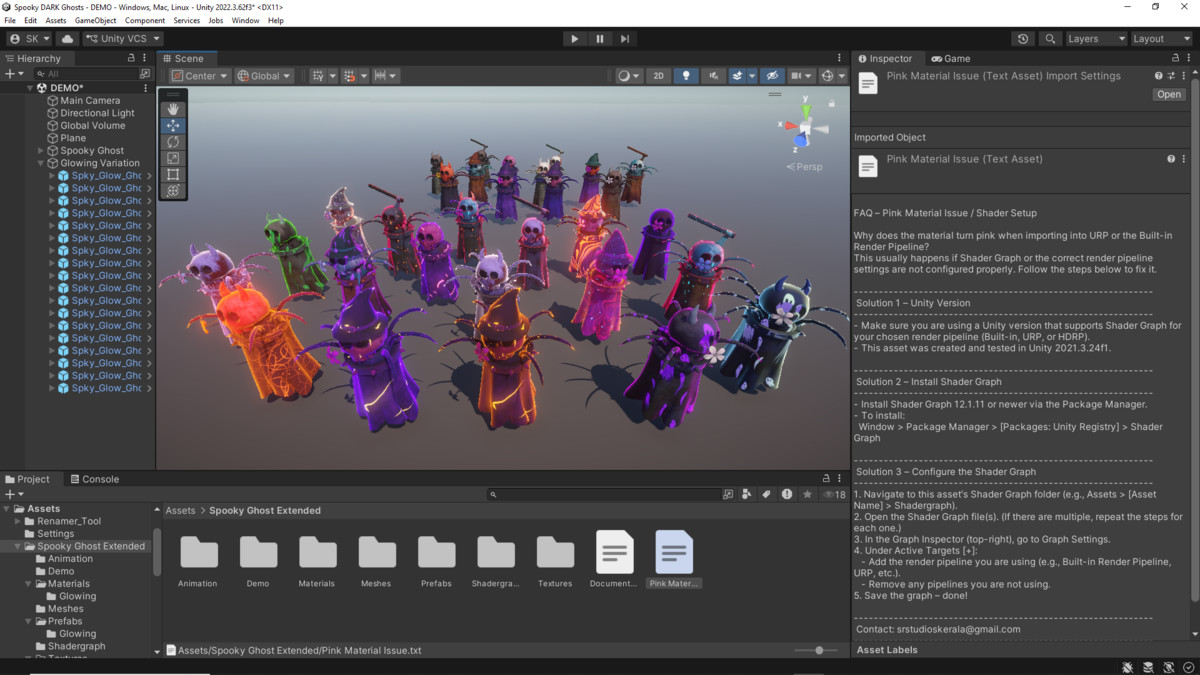Click the Step forward button
The width and height of the screenshot is (1200, 675).
tap(625, 39)
